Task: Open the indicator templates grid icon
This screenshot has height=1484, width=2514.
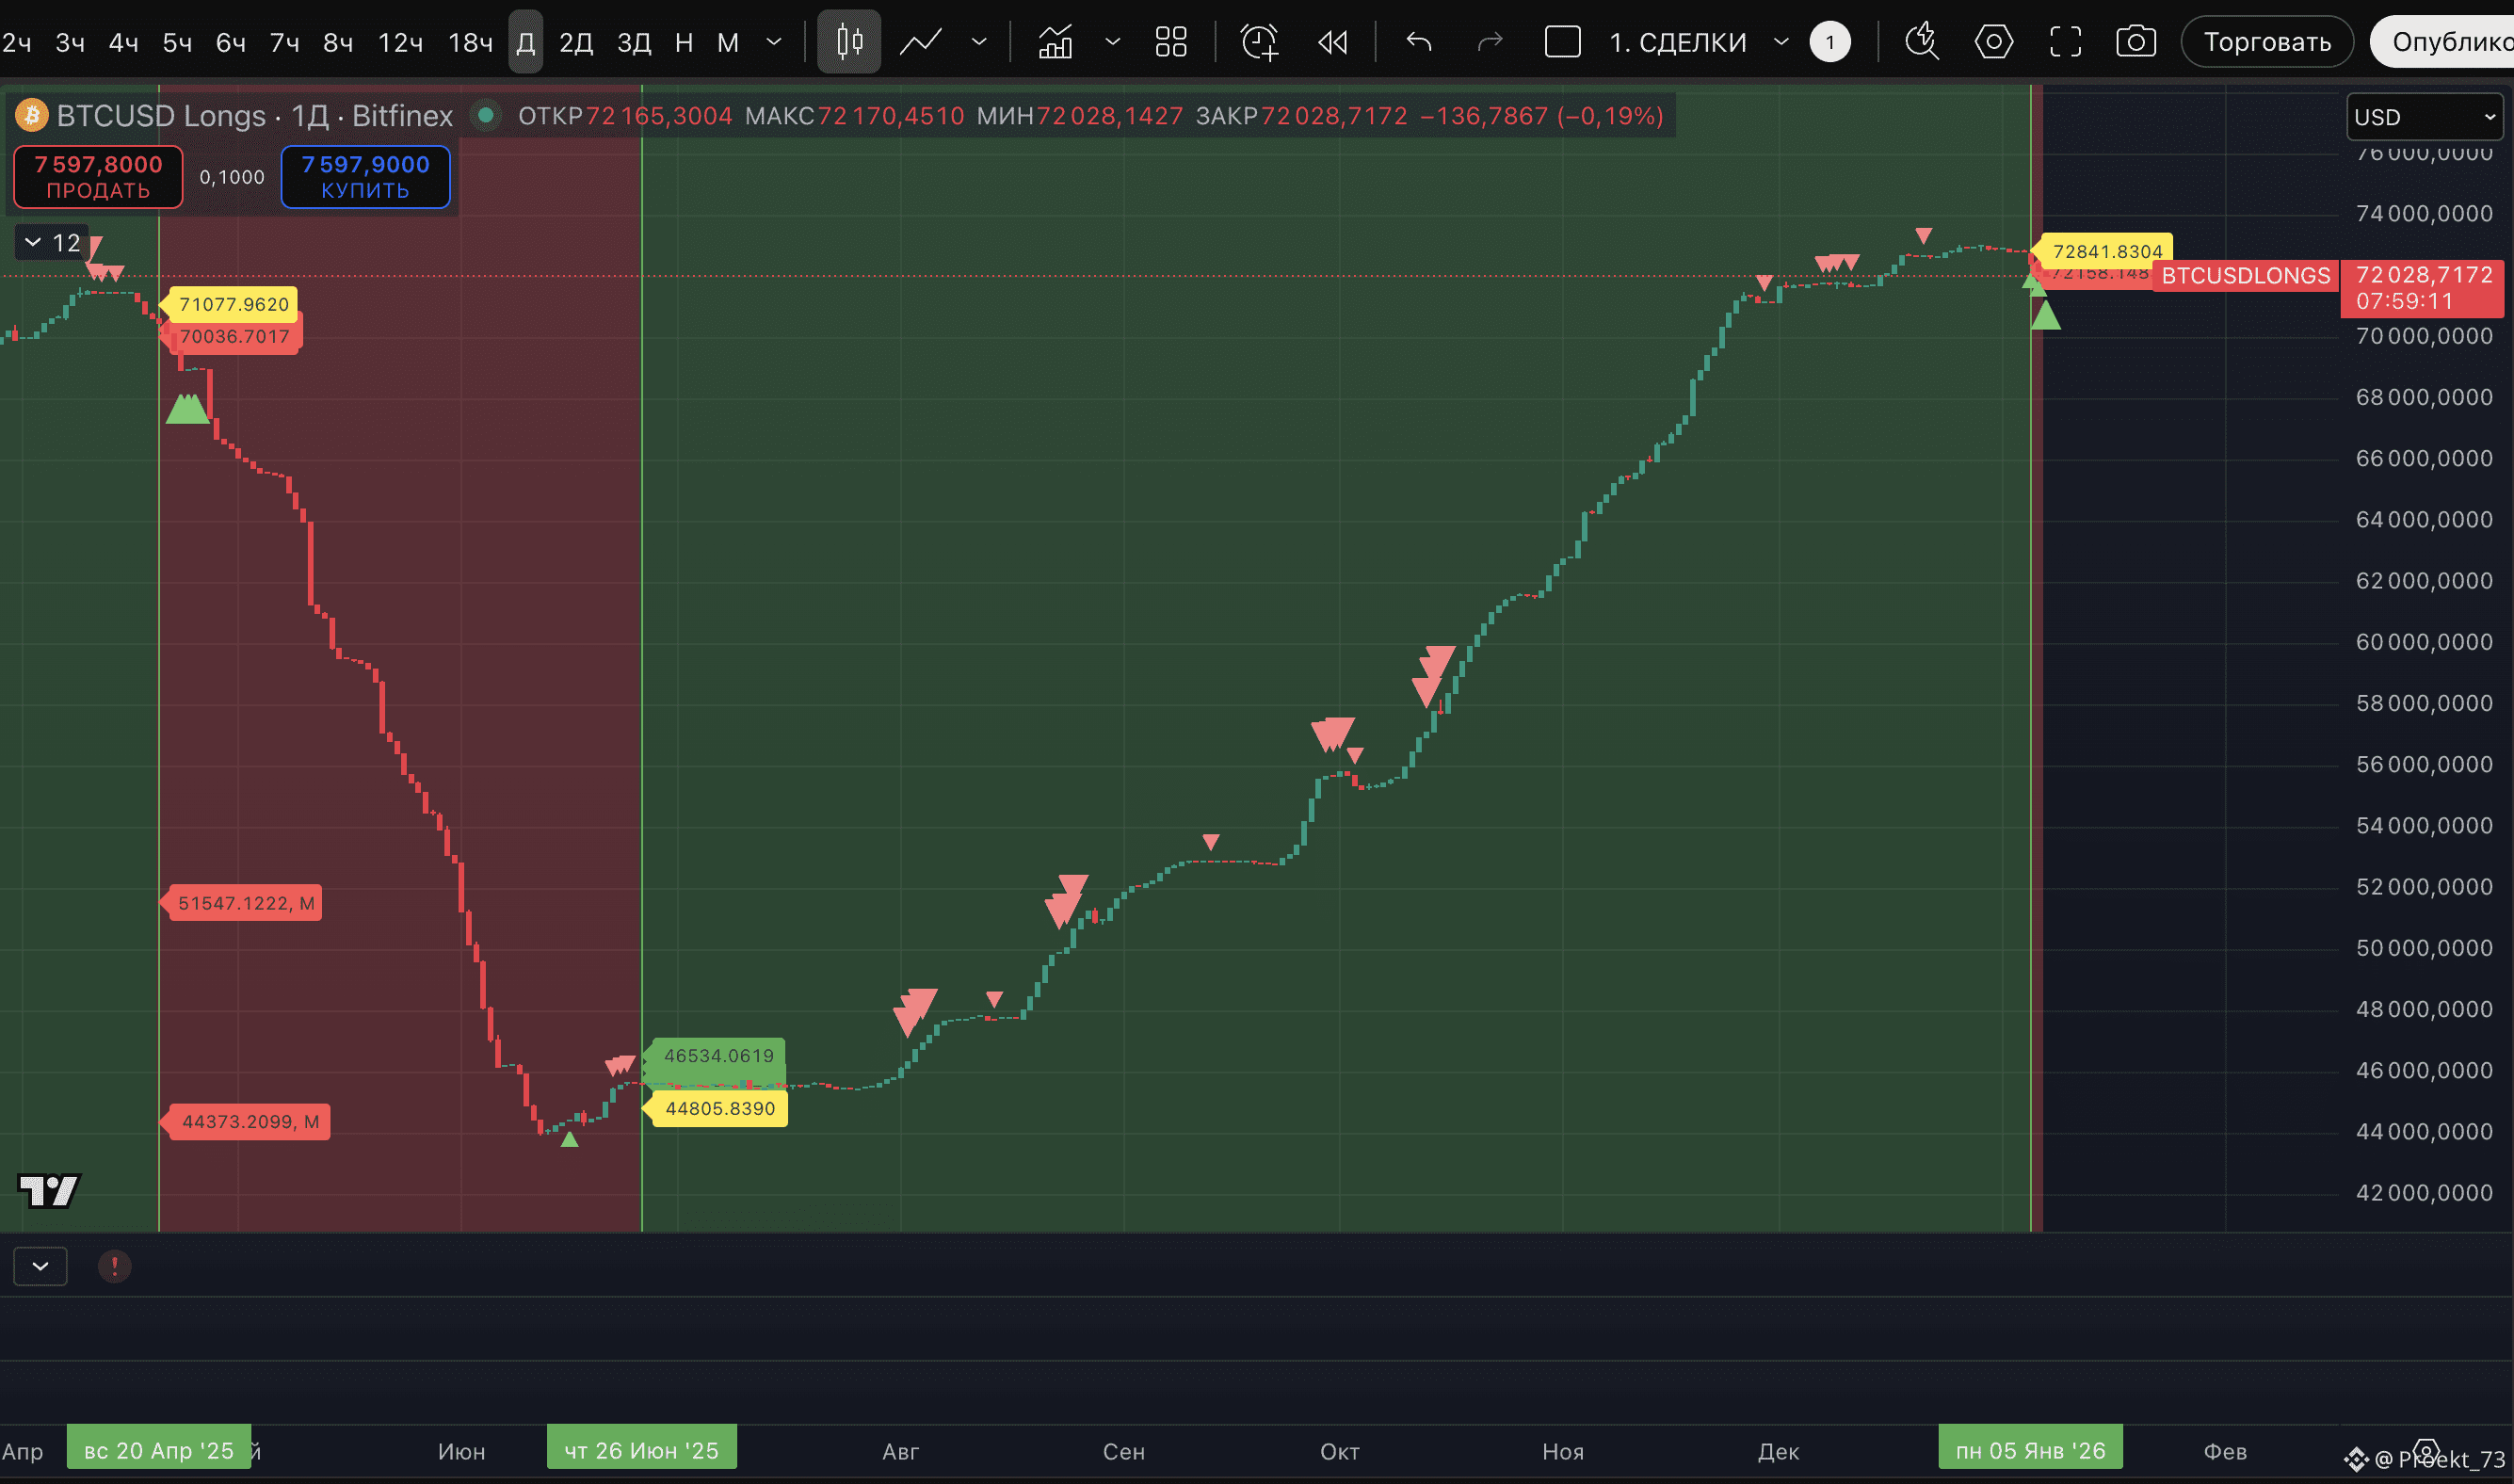Action: (x=1170, y=42)
